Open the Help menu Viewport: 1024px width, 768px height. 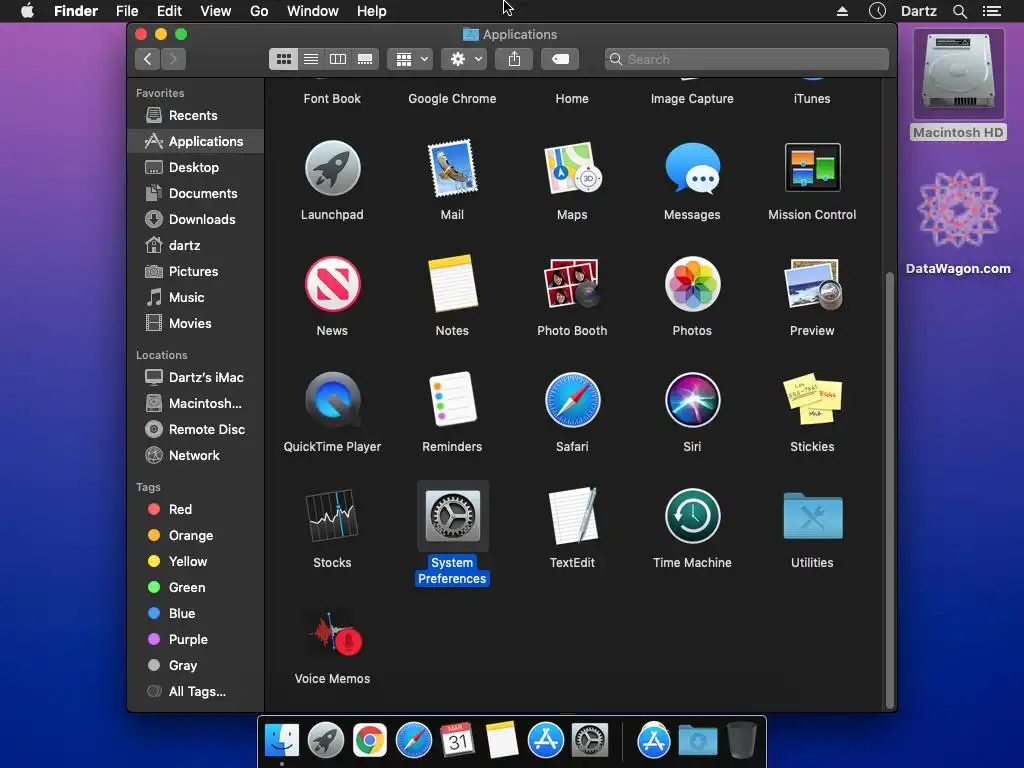pos(372,11)
